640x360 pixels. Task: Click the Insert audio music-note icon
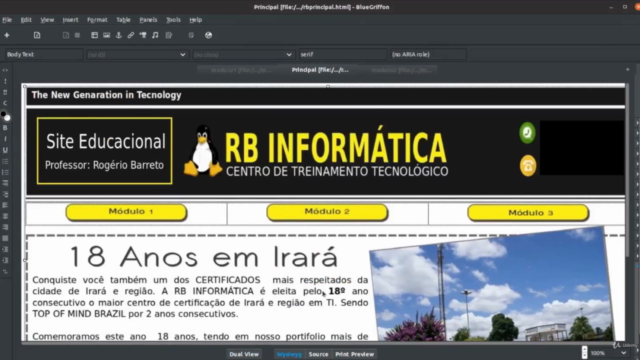pos(155,35)
